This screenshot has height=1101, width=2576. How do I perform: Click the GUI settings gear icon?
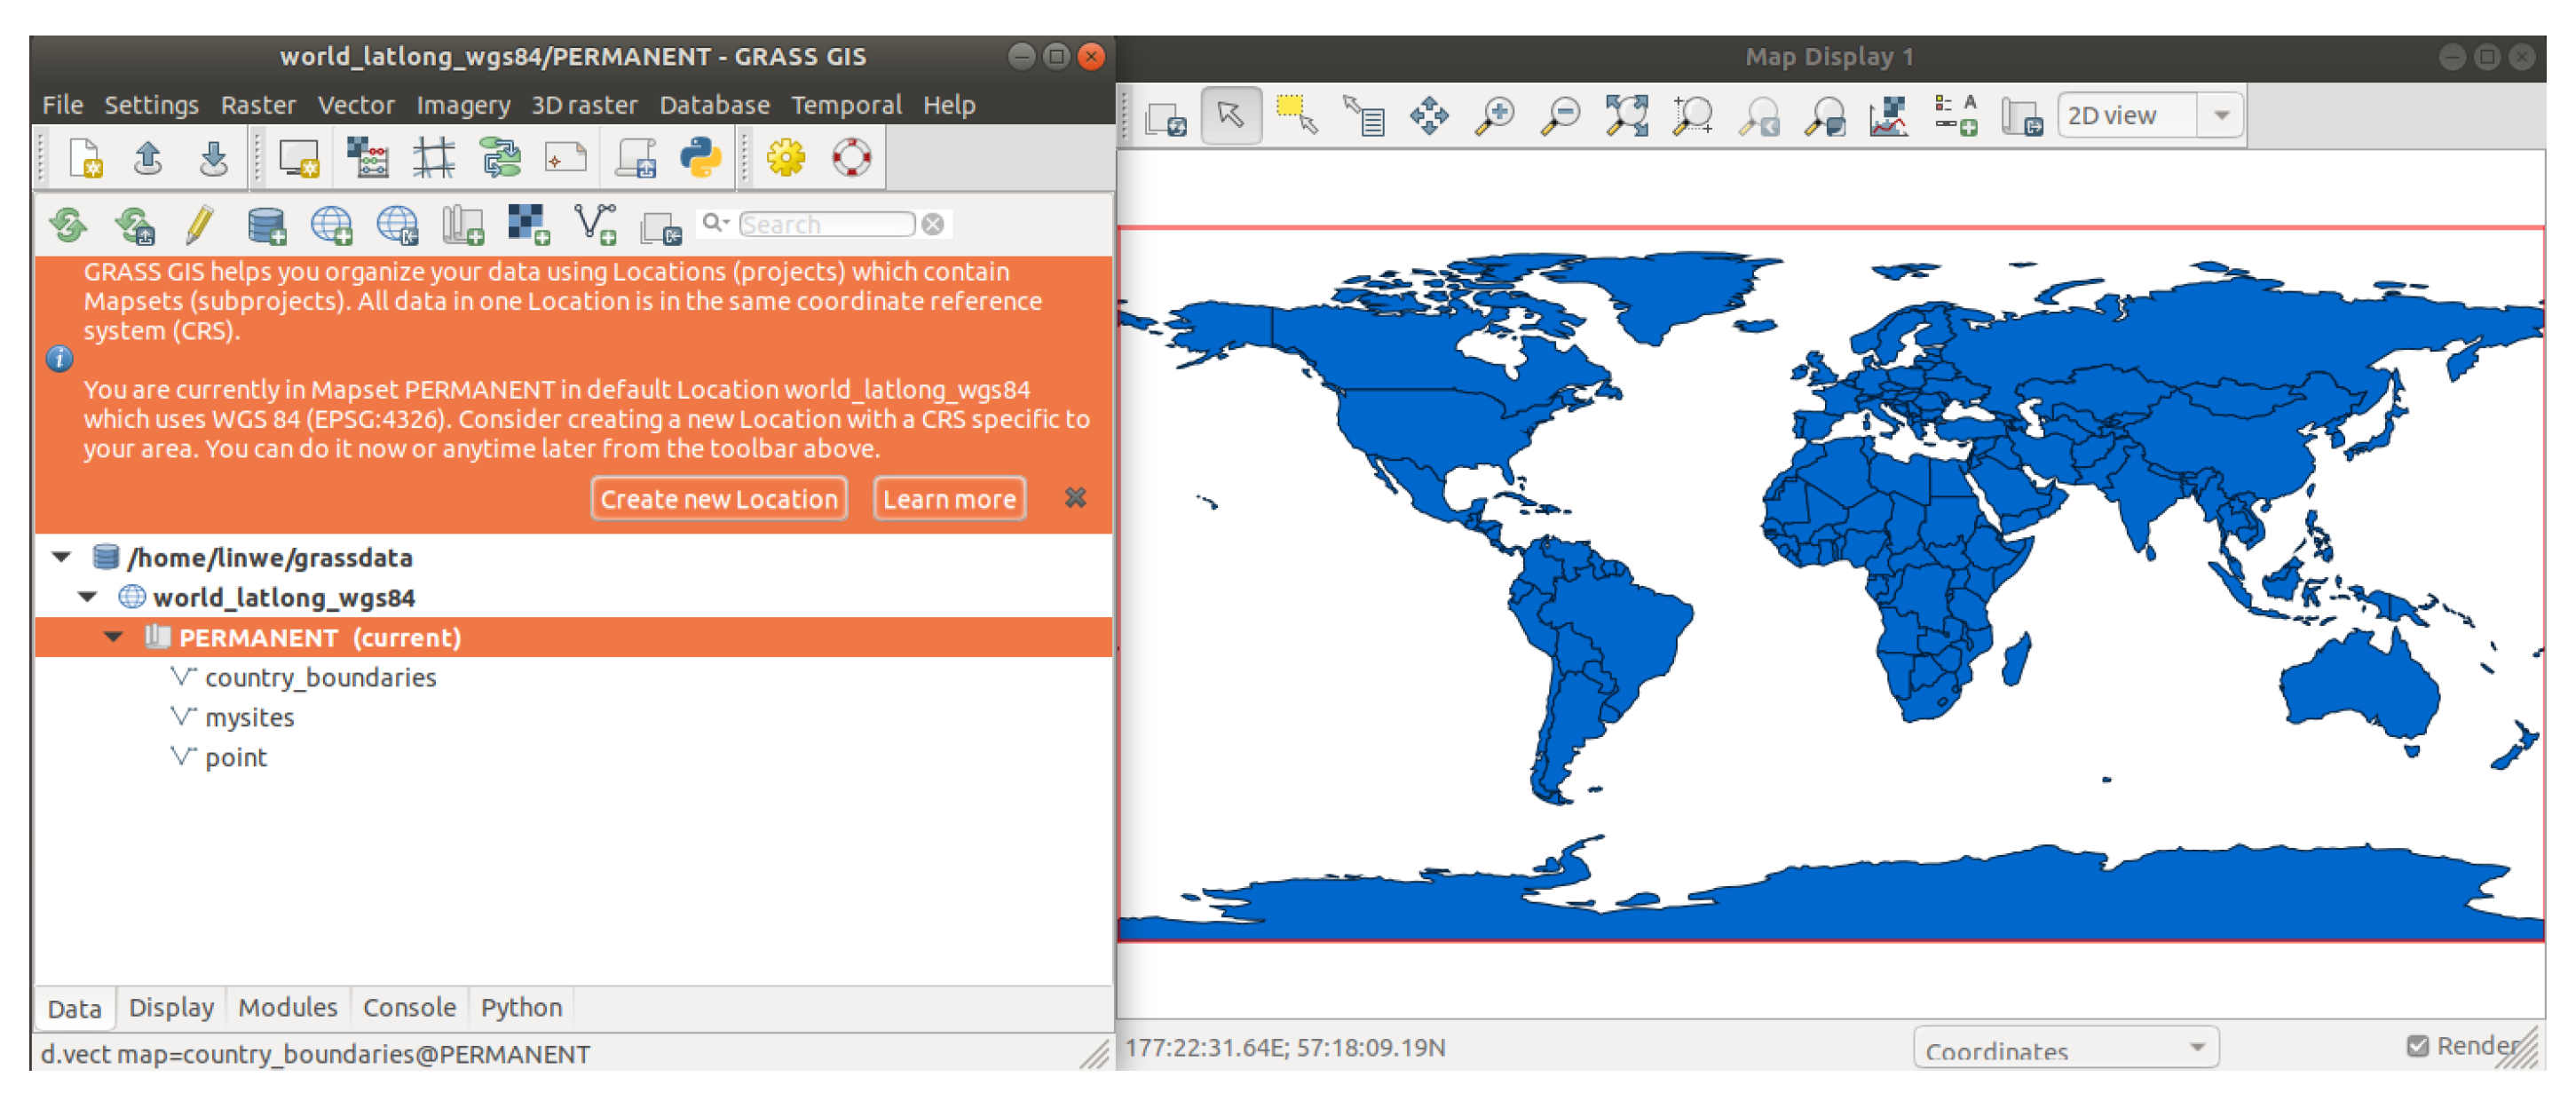(x=786, y=158)
